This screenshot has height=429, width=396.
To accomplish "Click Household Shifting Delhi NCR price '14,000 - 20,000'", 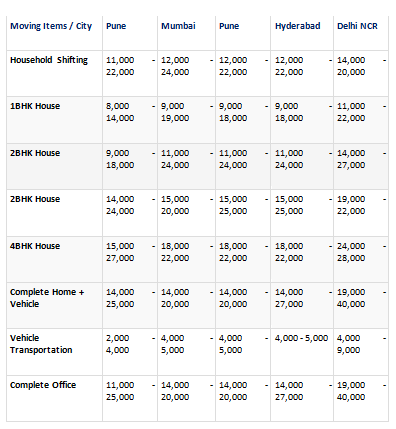I will 362,66.
